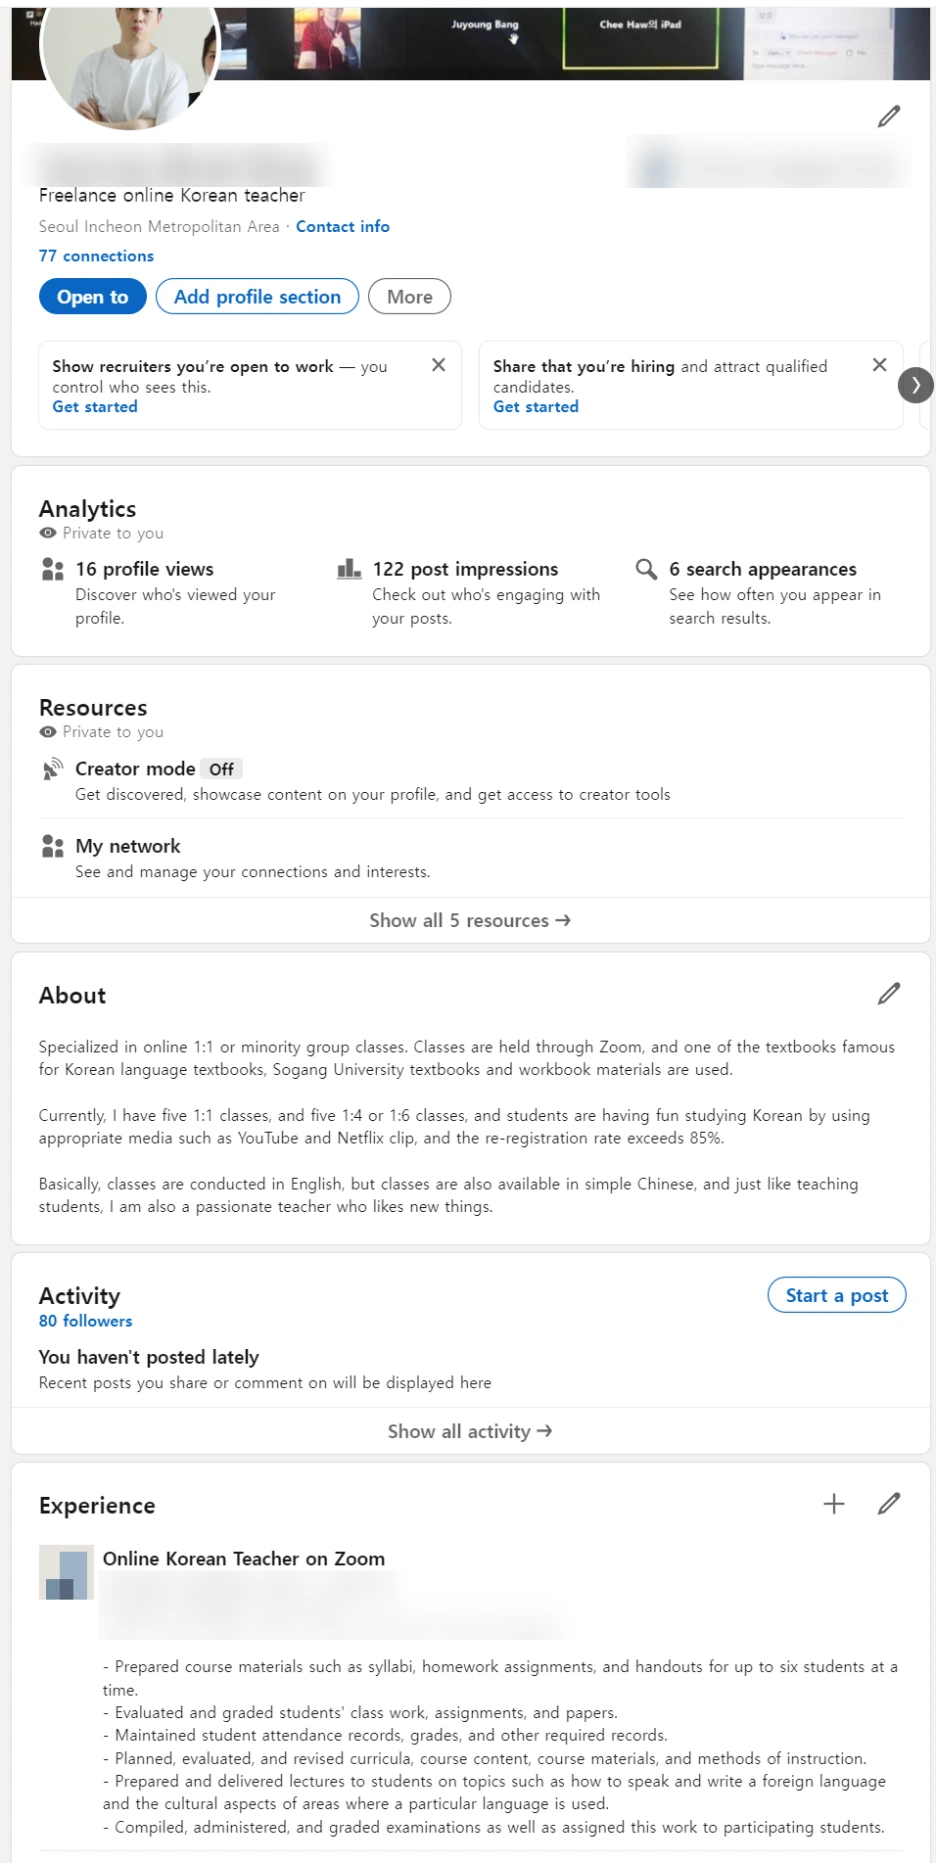Click the Open to button
936x1863 pixels.
point(92,296)
